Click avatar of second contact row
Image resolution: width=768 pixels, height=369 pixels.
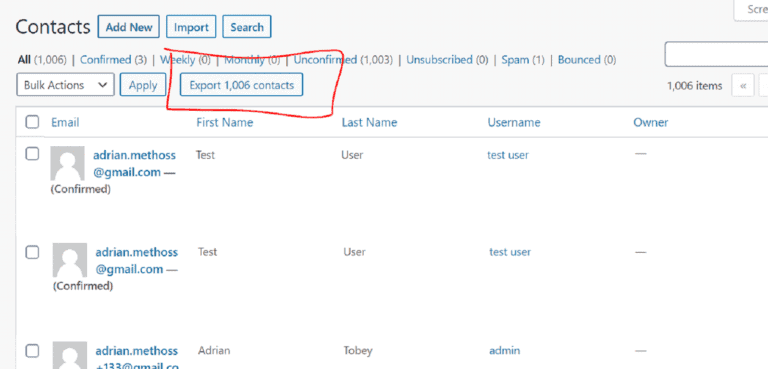click(x=70, y=260)
